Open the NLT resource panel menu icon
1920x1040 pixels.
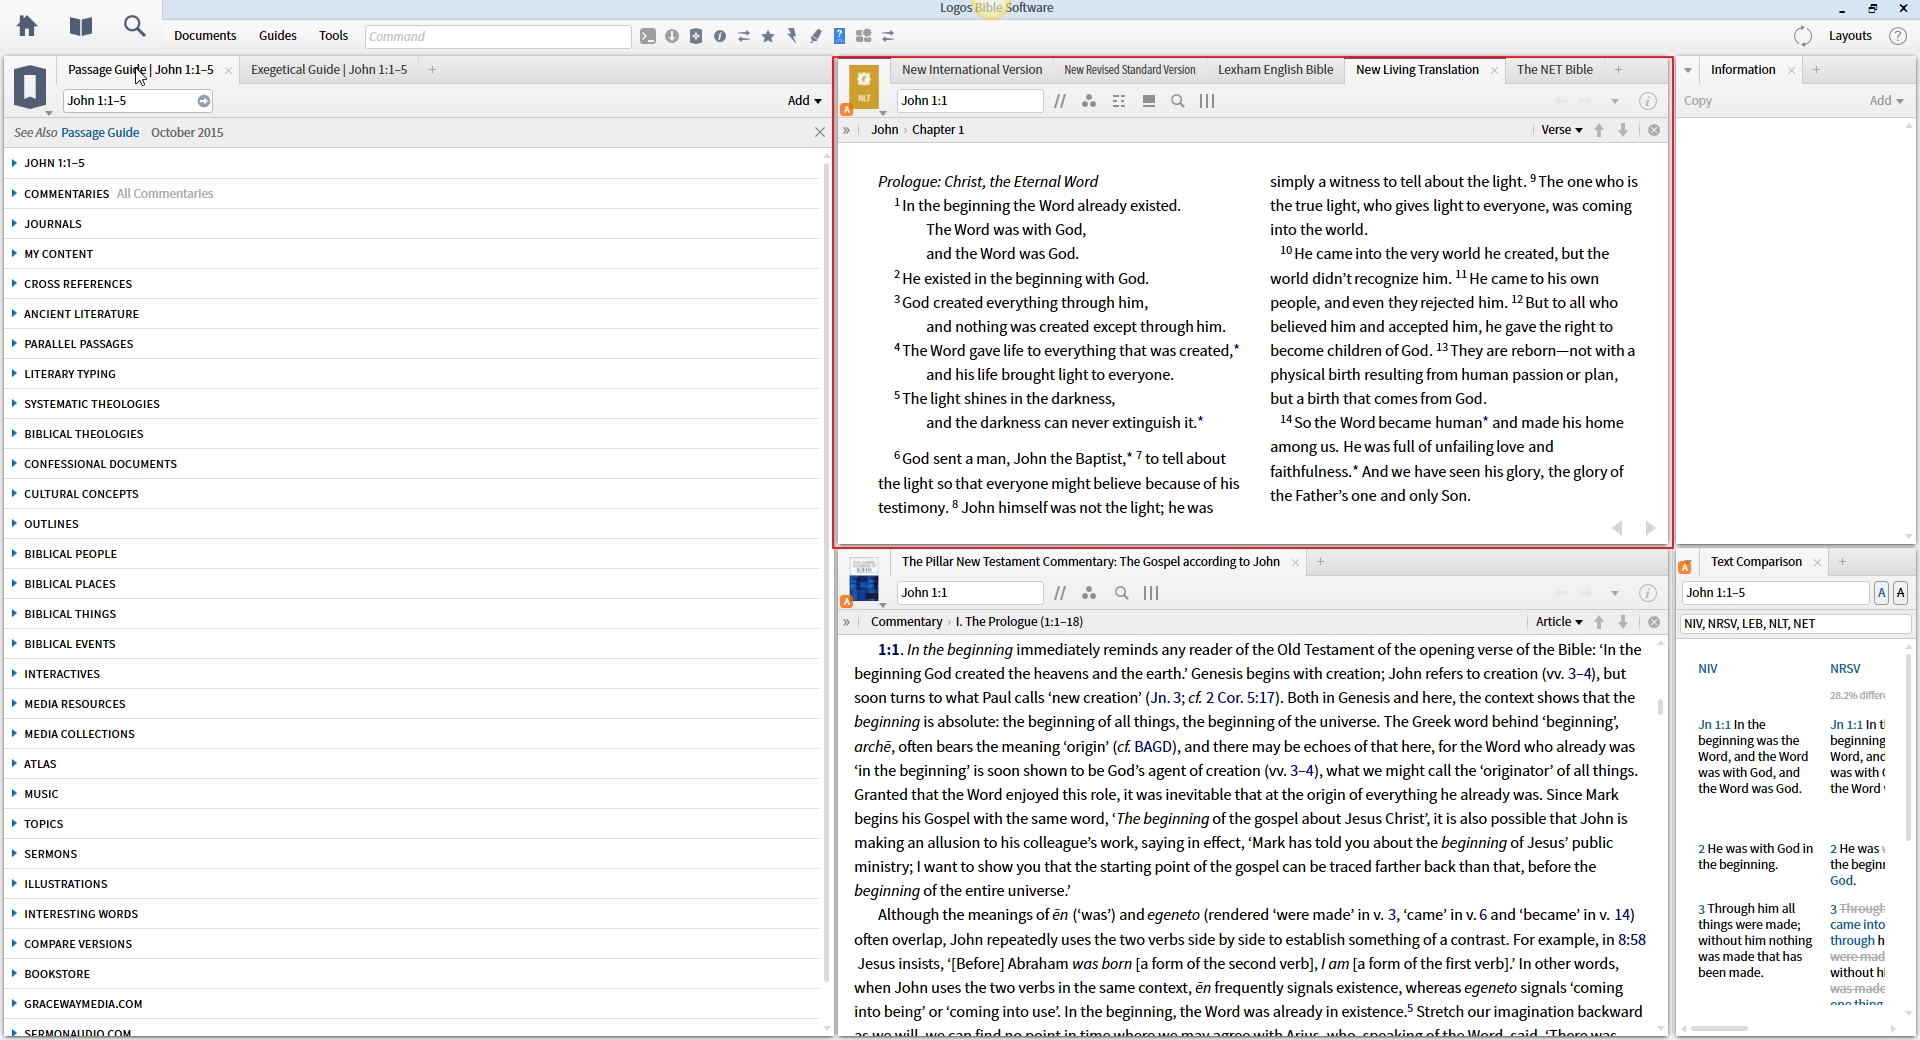click(x=864, y=88)
